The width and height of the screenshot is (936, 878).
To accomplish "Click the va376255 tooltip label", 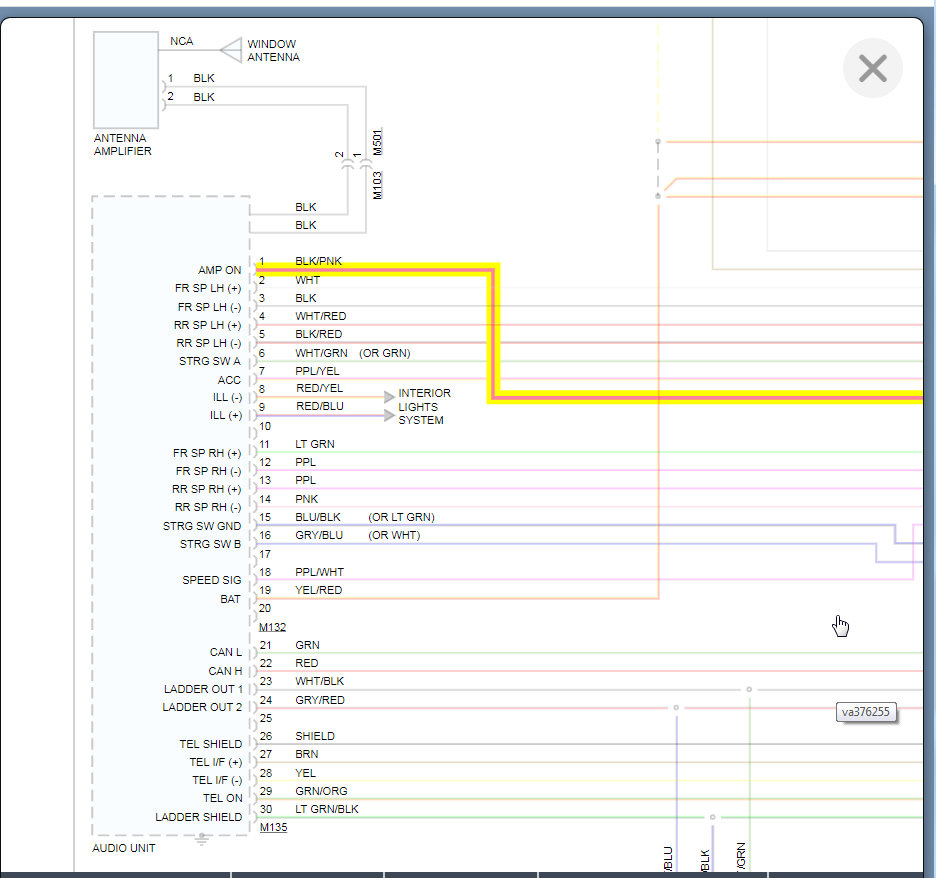I will point(865,712).
